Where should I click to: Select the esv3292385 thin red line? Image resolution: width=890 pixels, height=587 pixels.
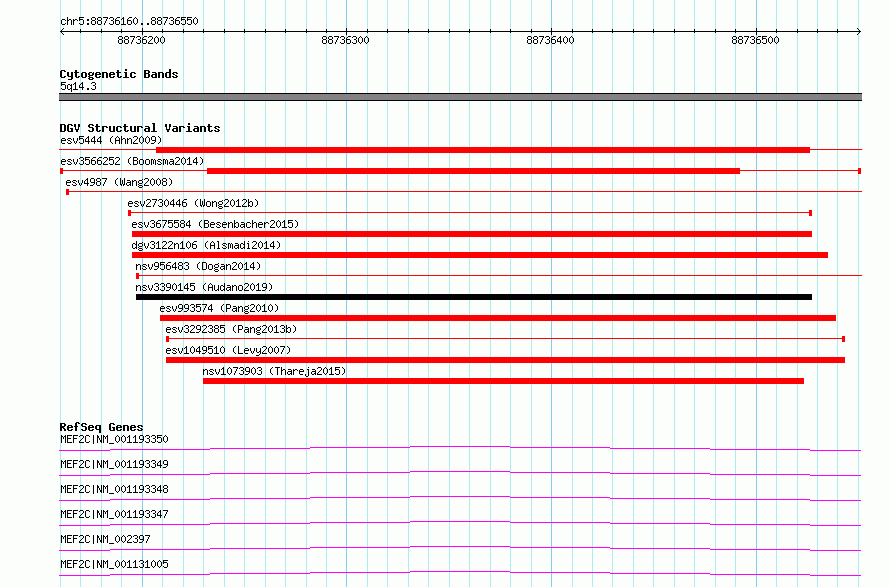click(505, 339)
